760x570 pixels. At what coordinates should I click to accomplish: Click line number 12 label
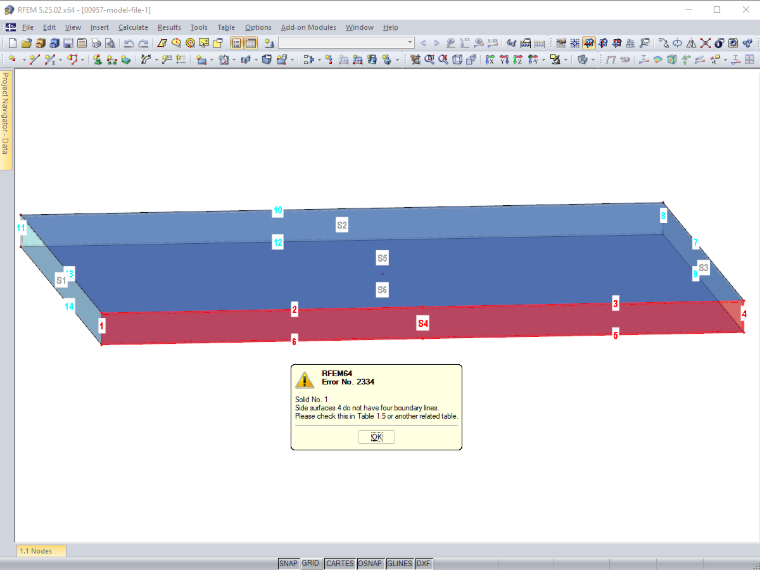click(278, 242)
